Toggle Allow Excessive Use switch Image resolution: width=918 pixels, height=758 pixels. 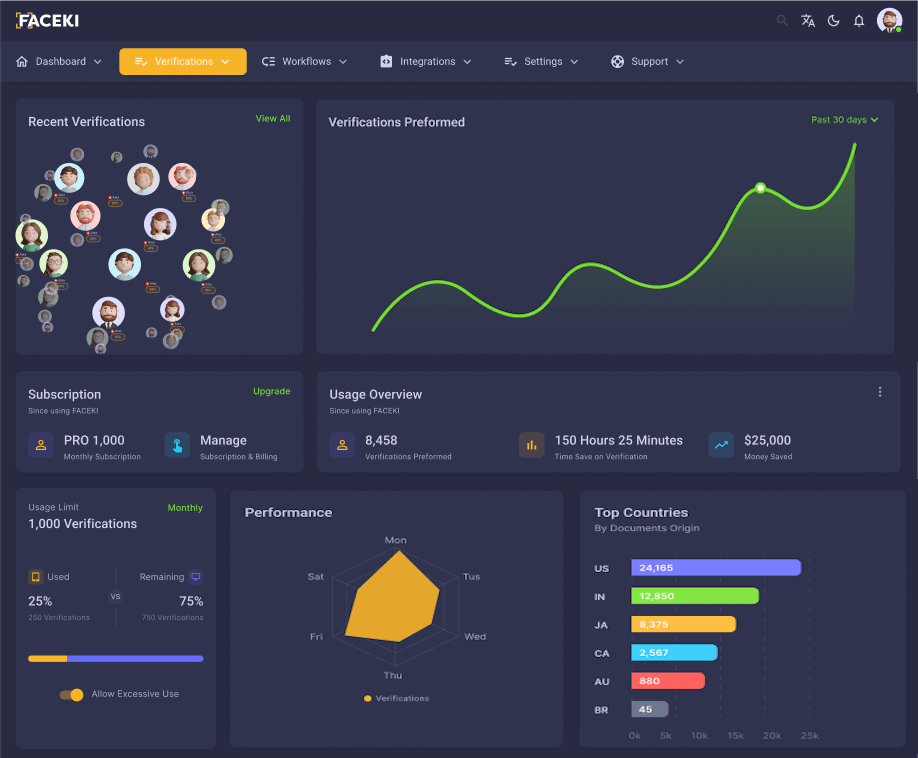[72, 694]
